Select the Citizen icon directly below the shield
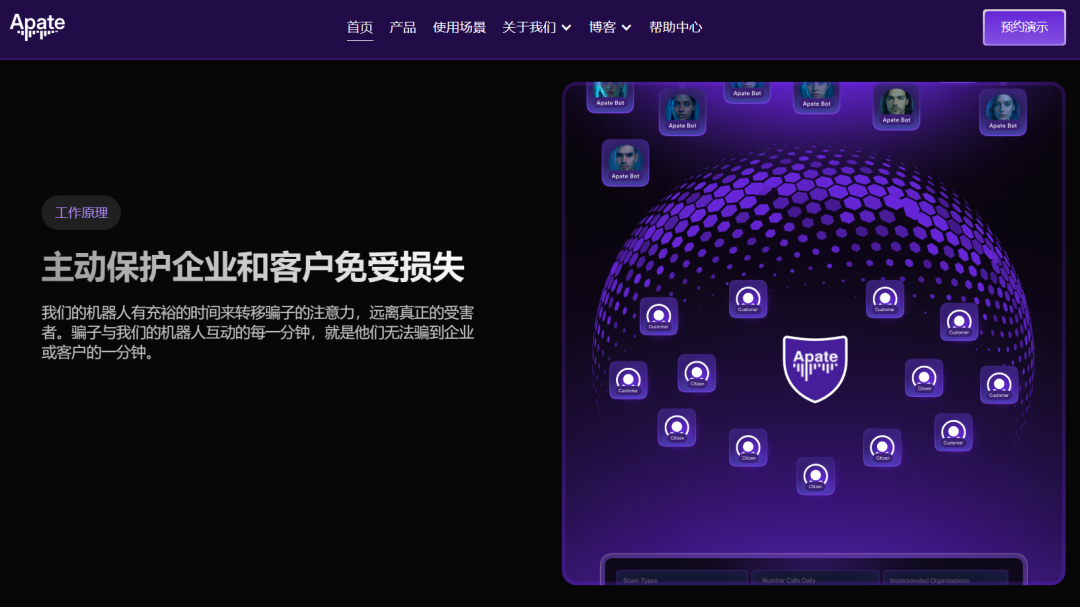The width and height of the screenshot is (1080, 607). coord(816,476)
